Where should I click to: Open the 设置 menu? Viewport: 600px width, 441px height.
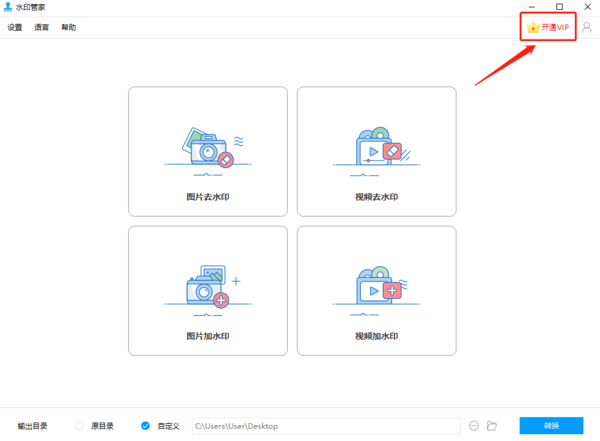[15, 27]
